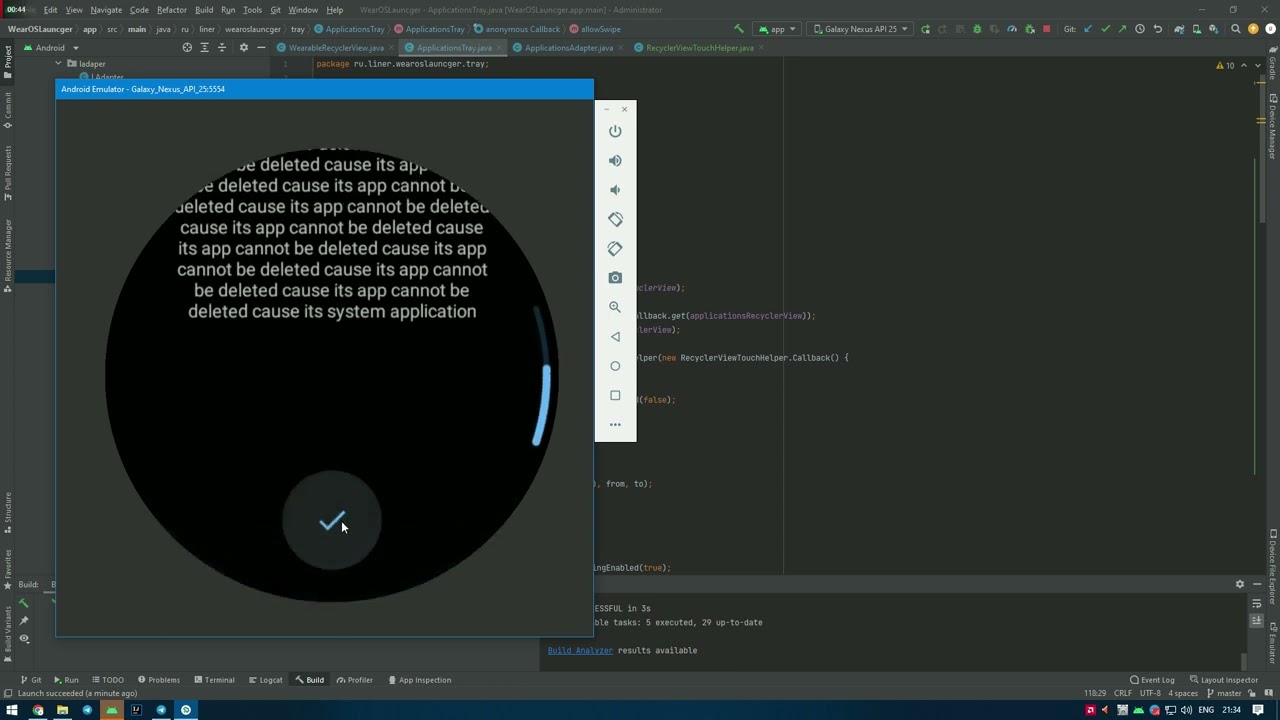Open the Problems tool window

coord(158,680)
